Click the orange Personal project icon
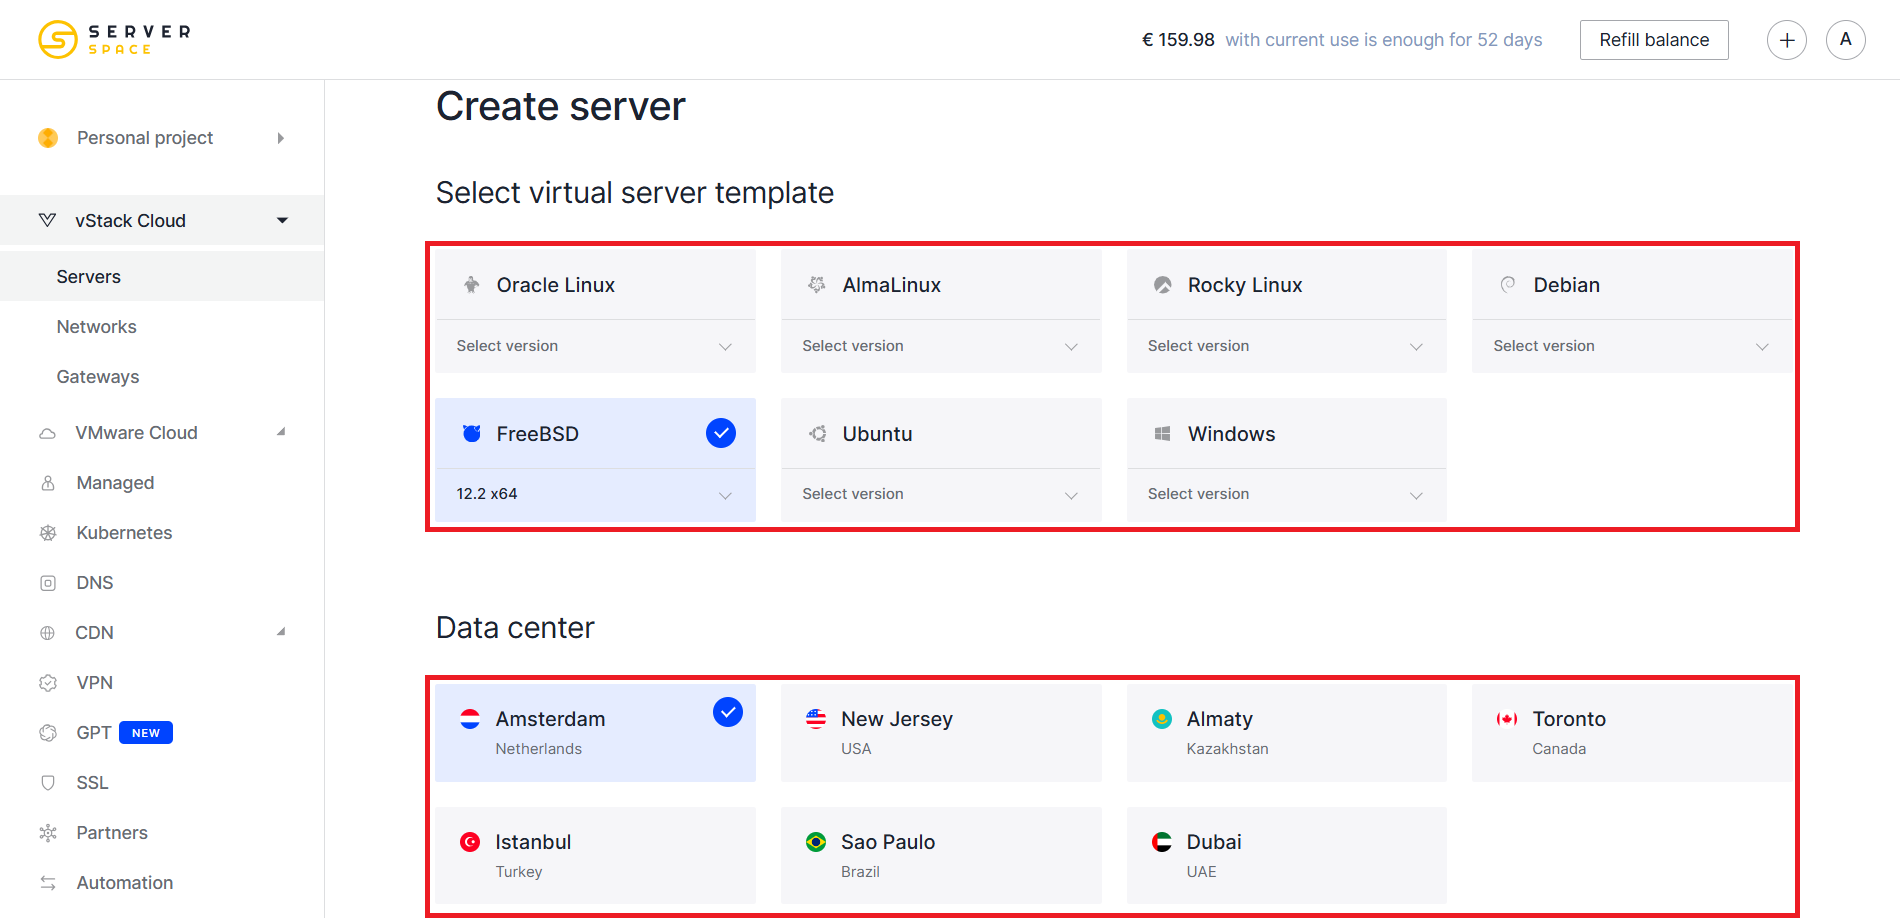1900x918 pixels. pos(48,138)
